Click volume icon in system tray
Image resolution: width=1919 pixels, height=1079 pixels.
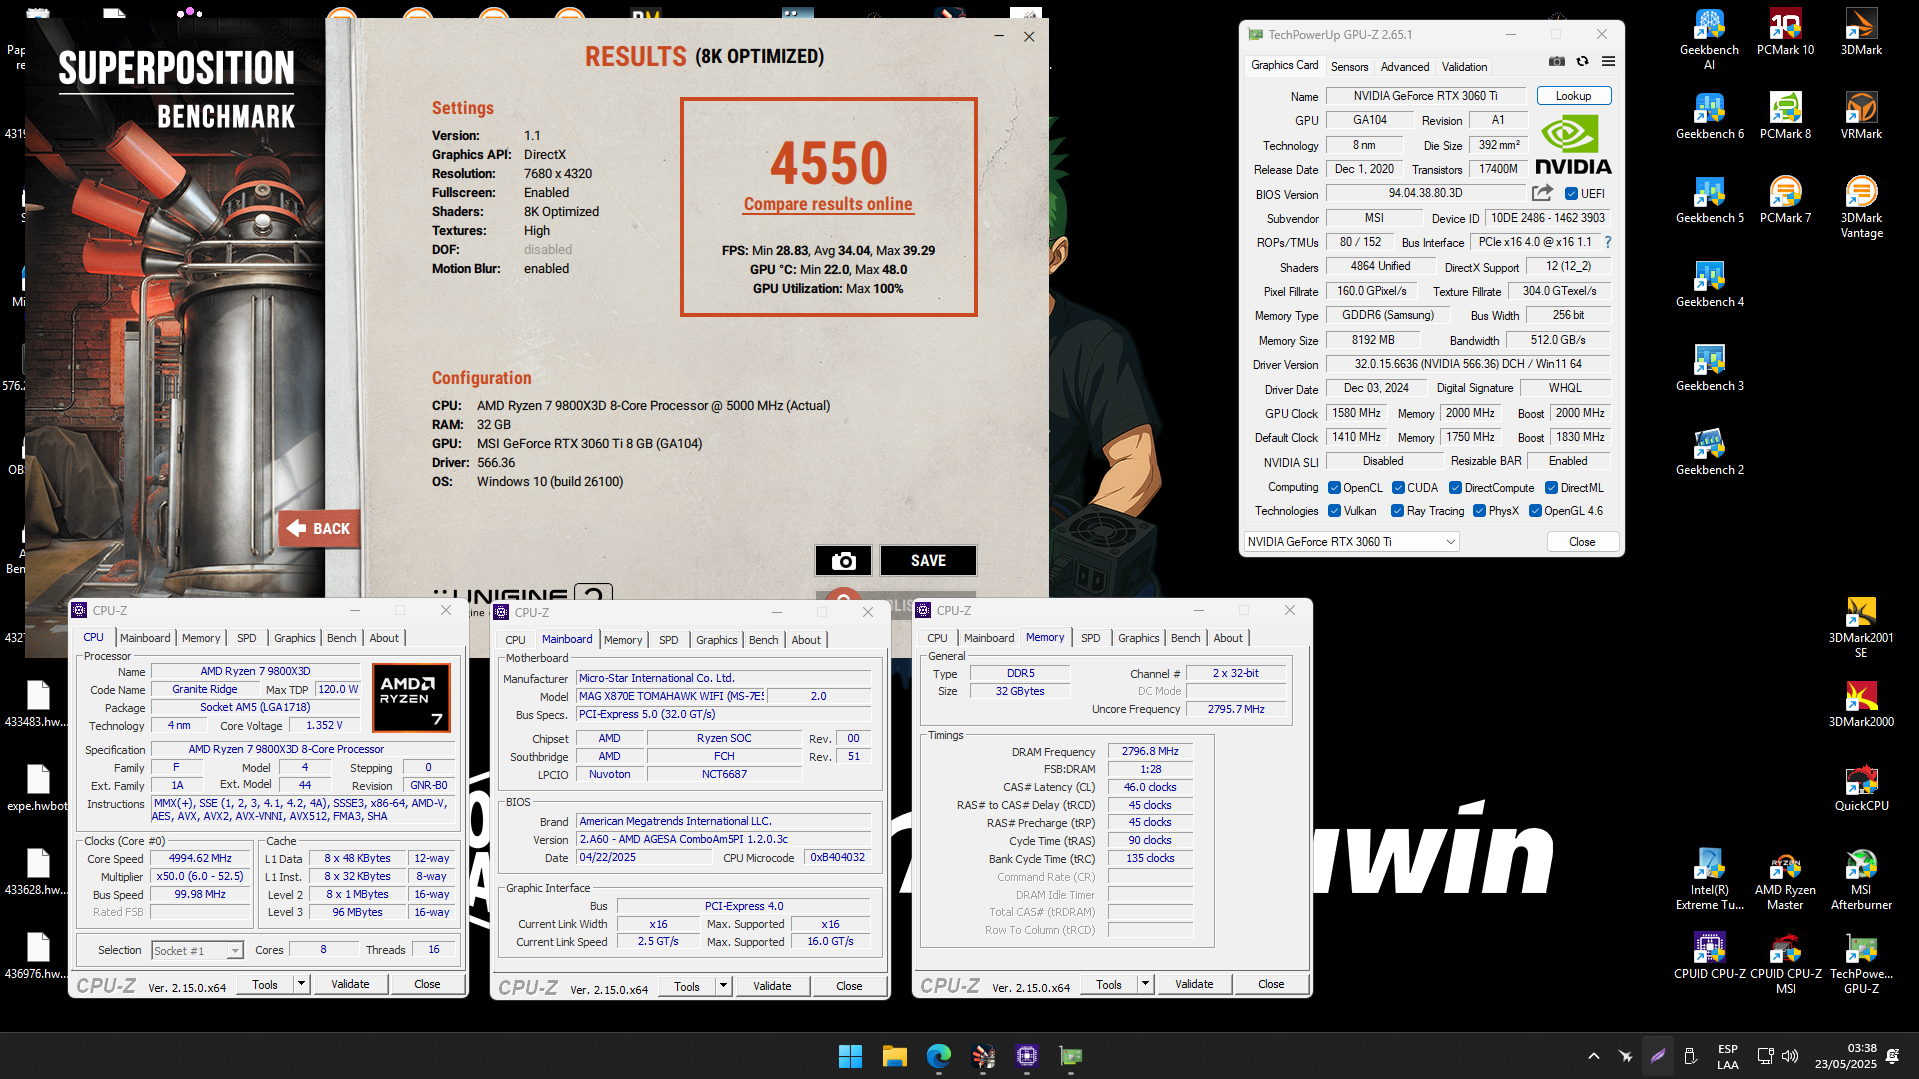click(1790, 1056)
